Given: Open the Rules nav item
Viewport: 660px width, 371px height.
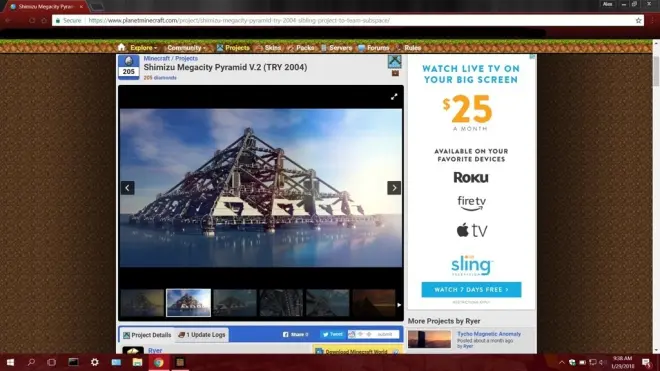Looking at the screenshot, I should click(x=408, y=48).
